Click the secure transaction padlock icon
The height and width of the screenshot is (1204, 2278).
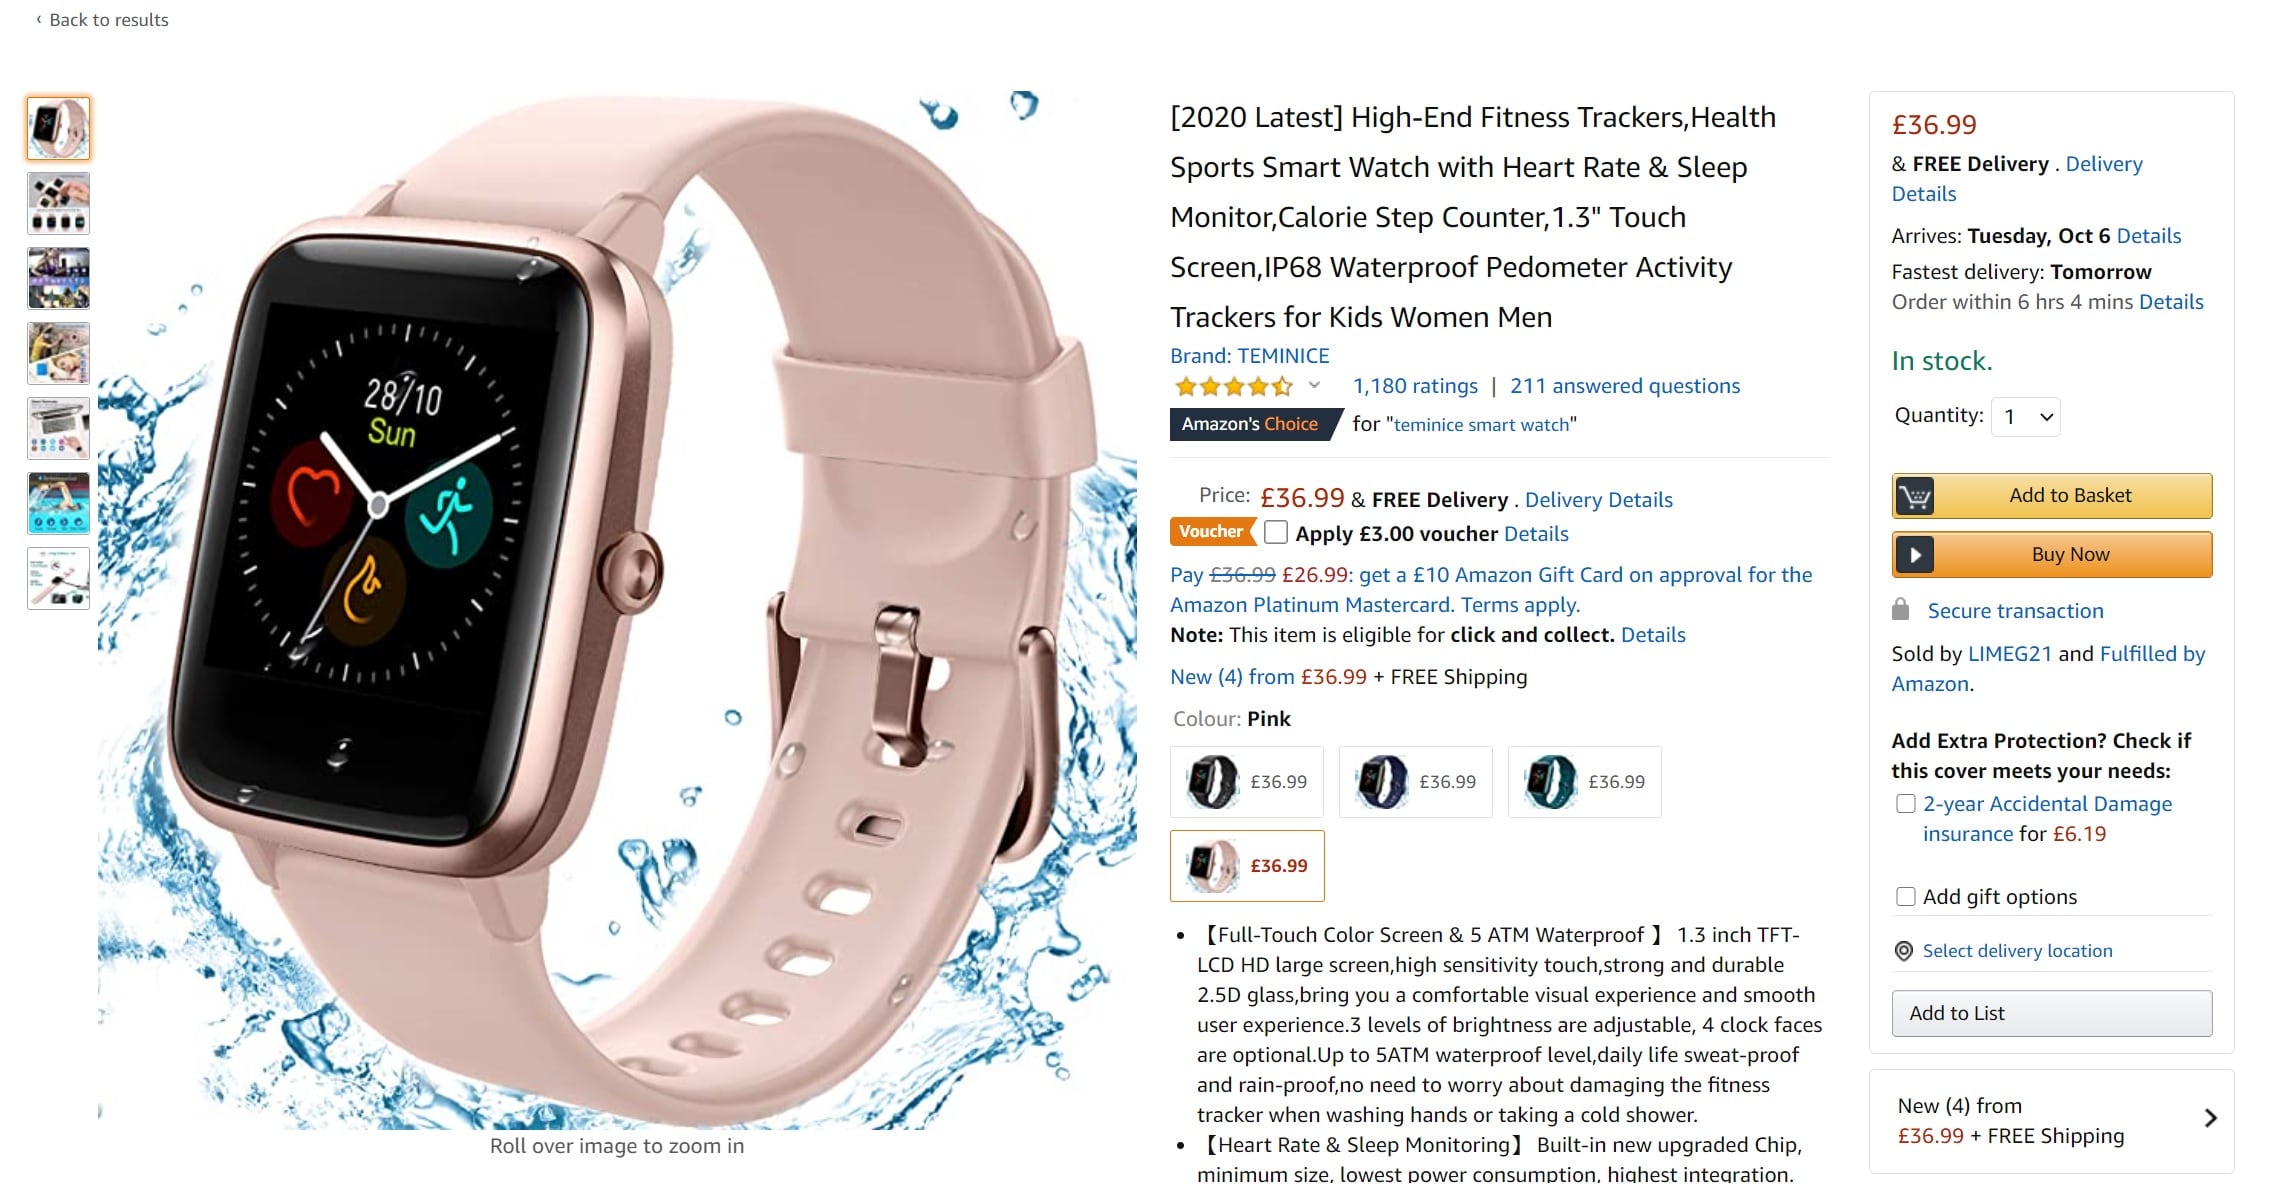[x=1900, y=610]
